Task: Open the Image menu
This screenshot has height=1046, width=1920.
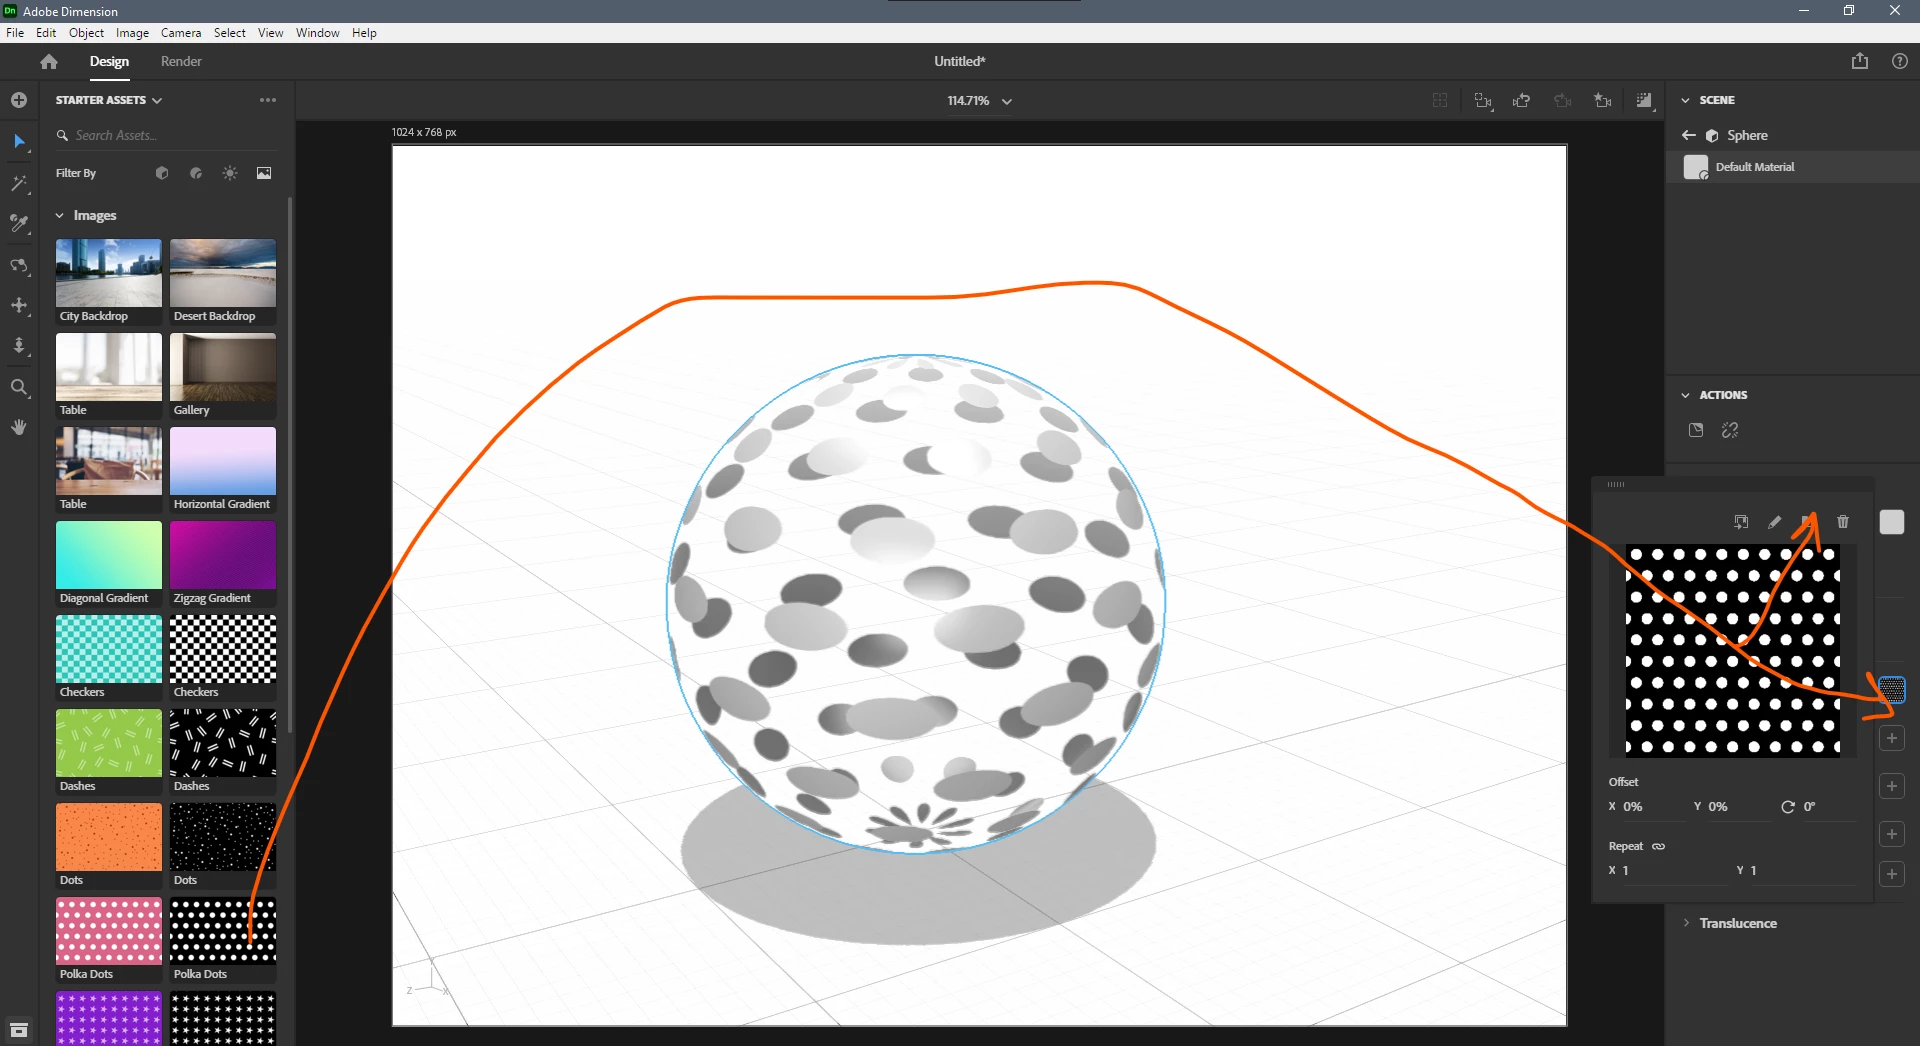Action: (132, 33)
